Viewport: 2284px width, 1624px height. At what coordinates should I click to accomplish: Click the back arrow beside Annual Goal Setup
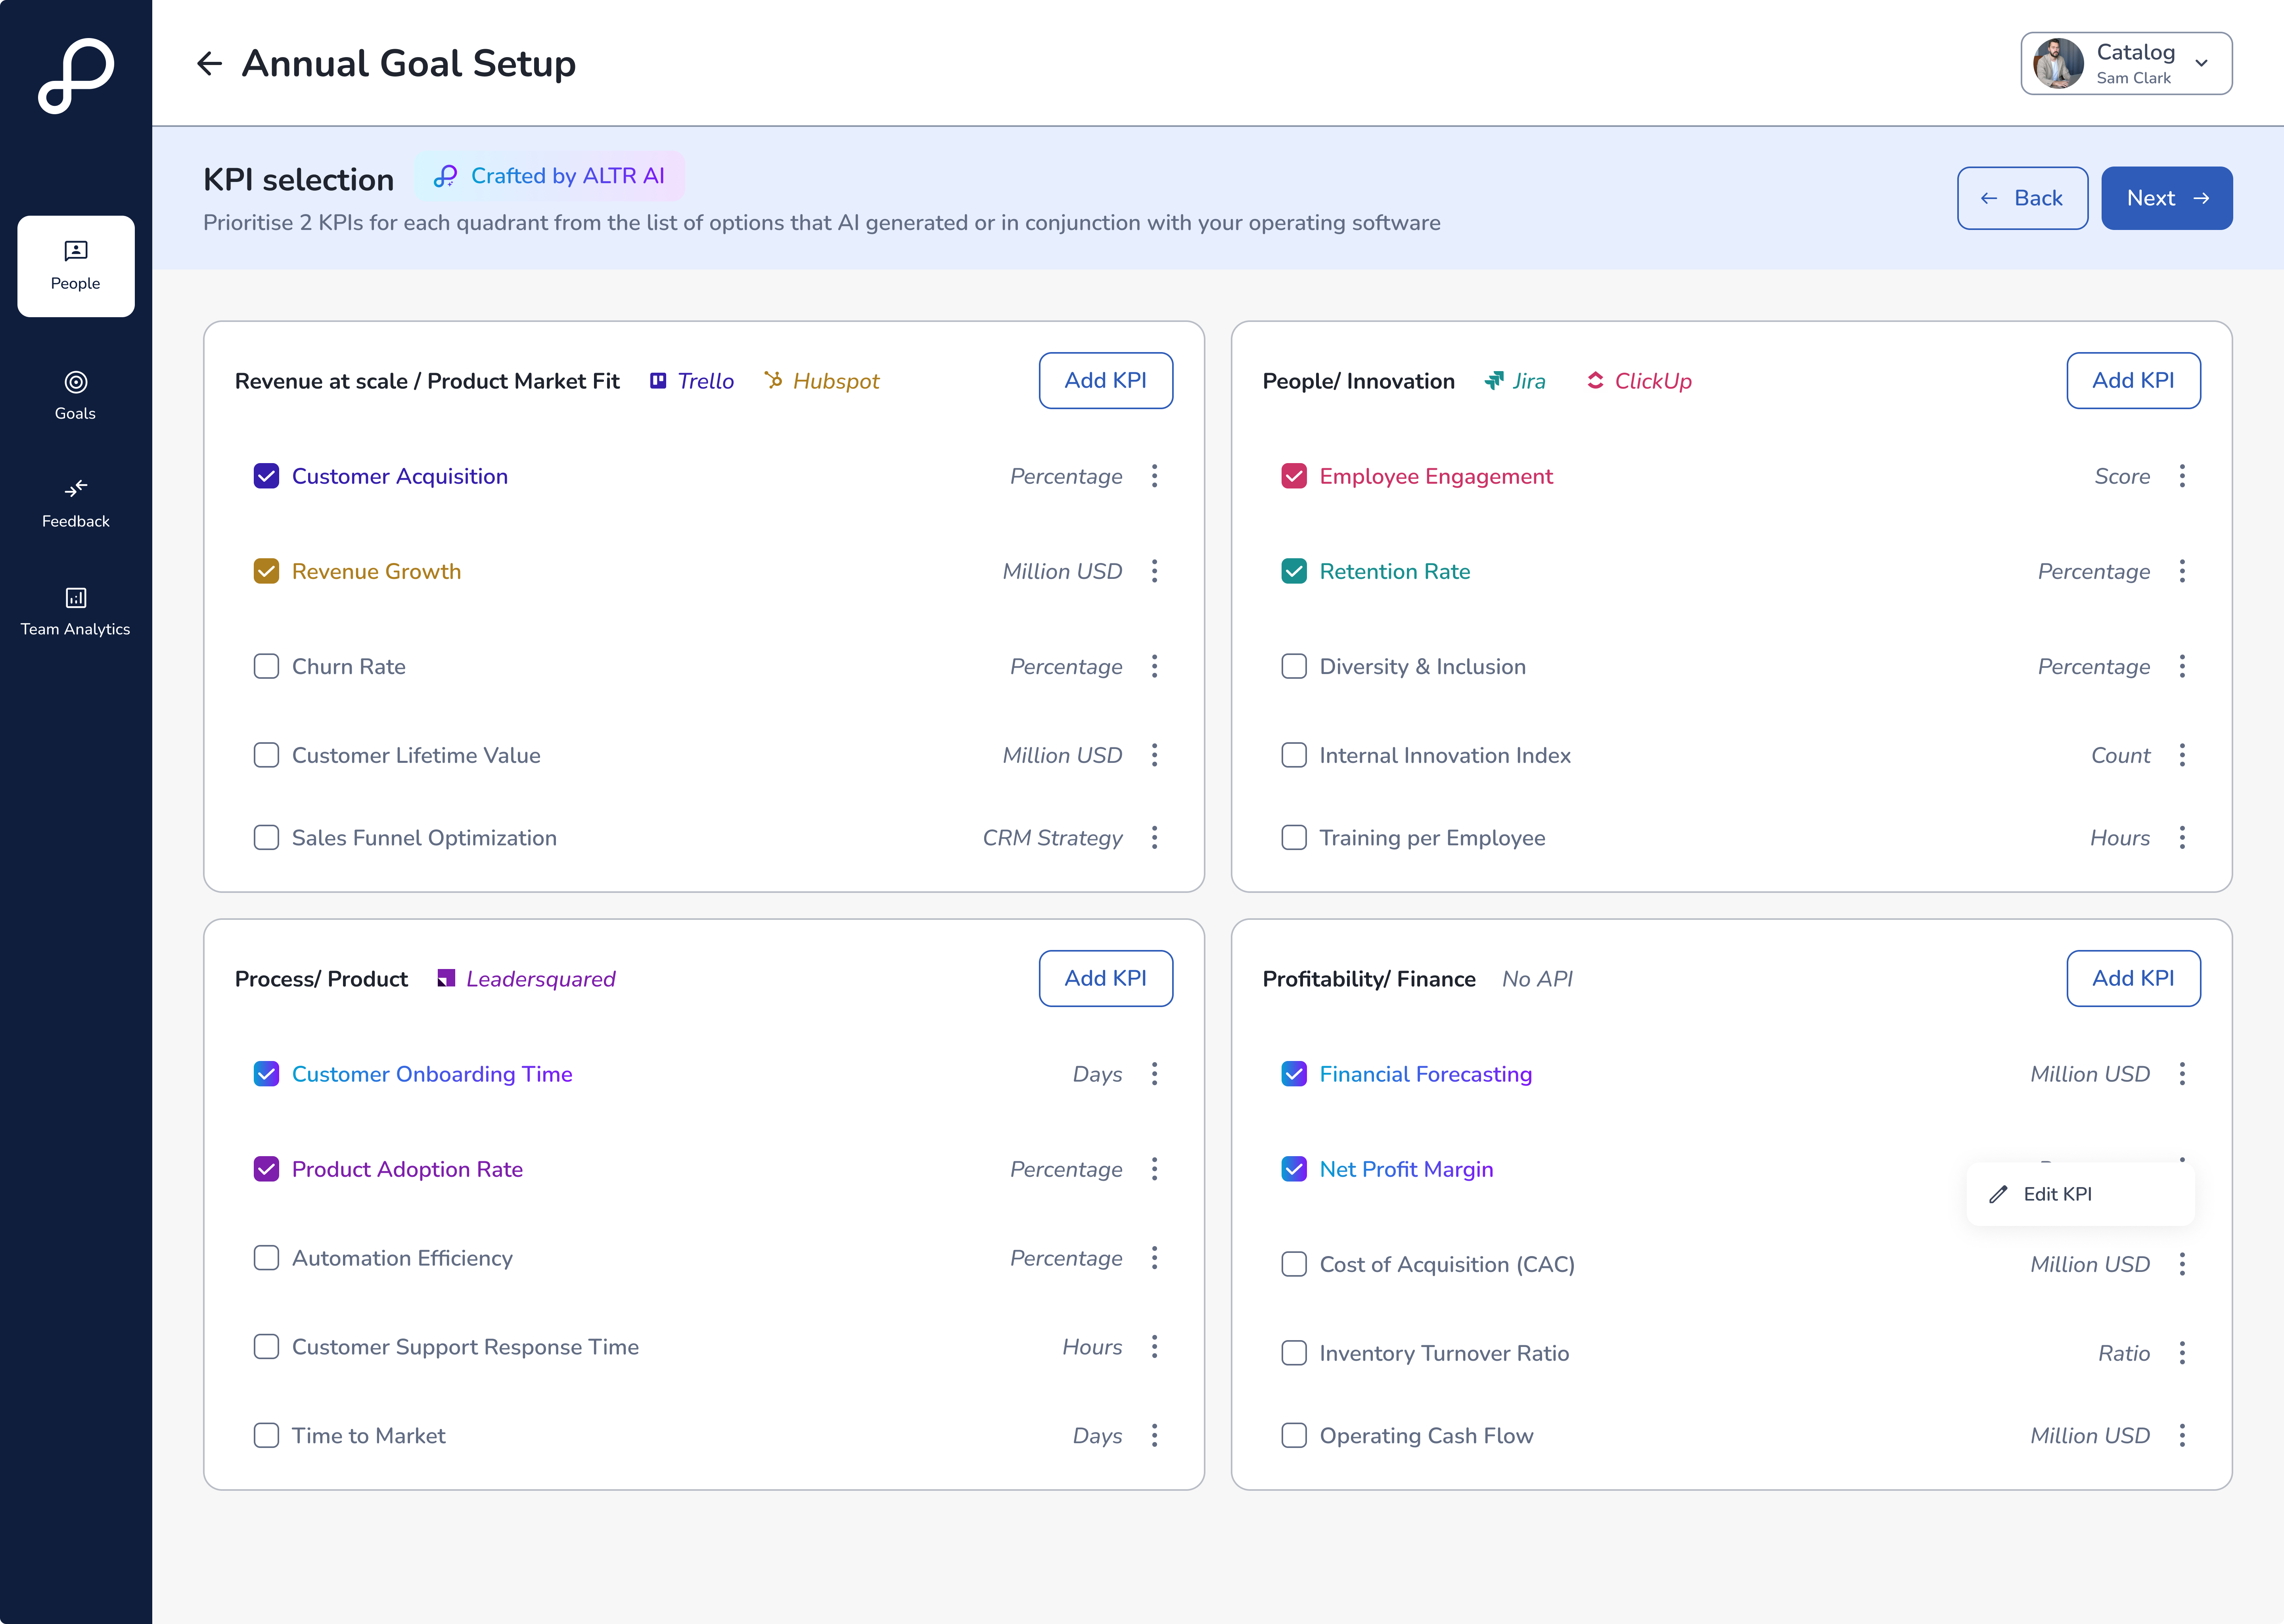pyautogui.click(x=209, y=64)
